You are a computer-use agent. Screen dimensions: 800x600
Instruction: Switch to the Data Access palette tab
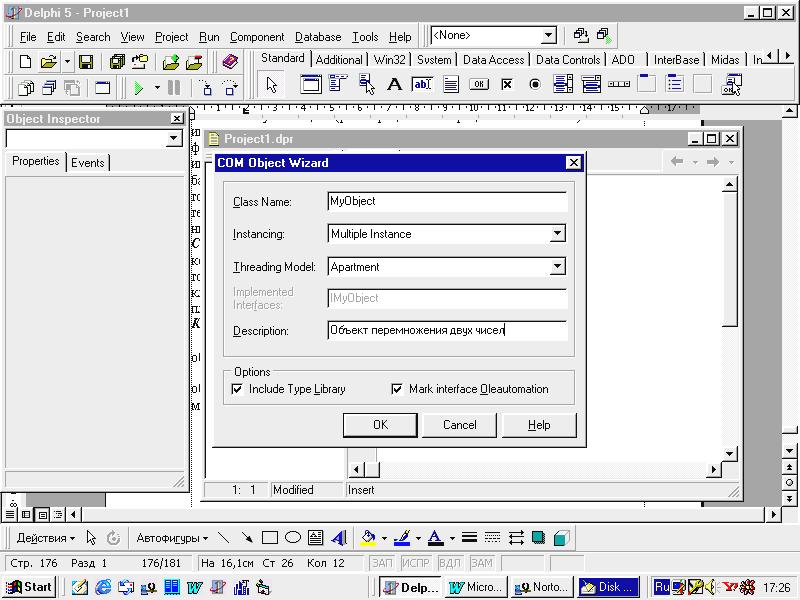[x=493, y=60]
